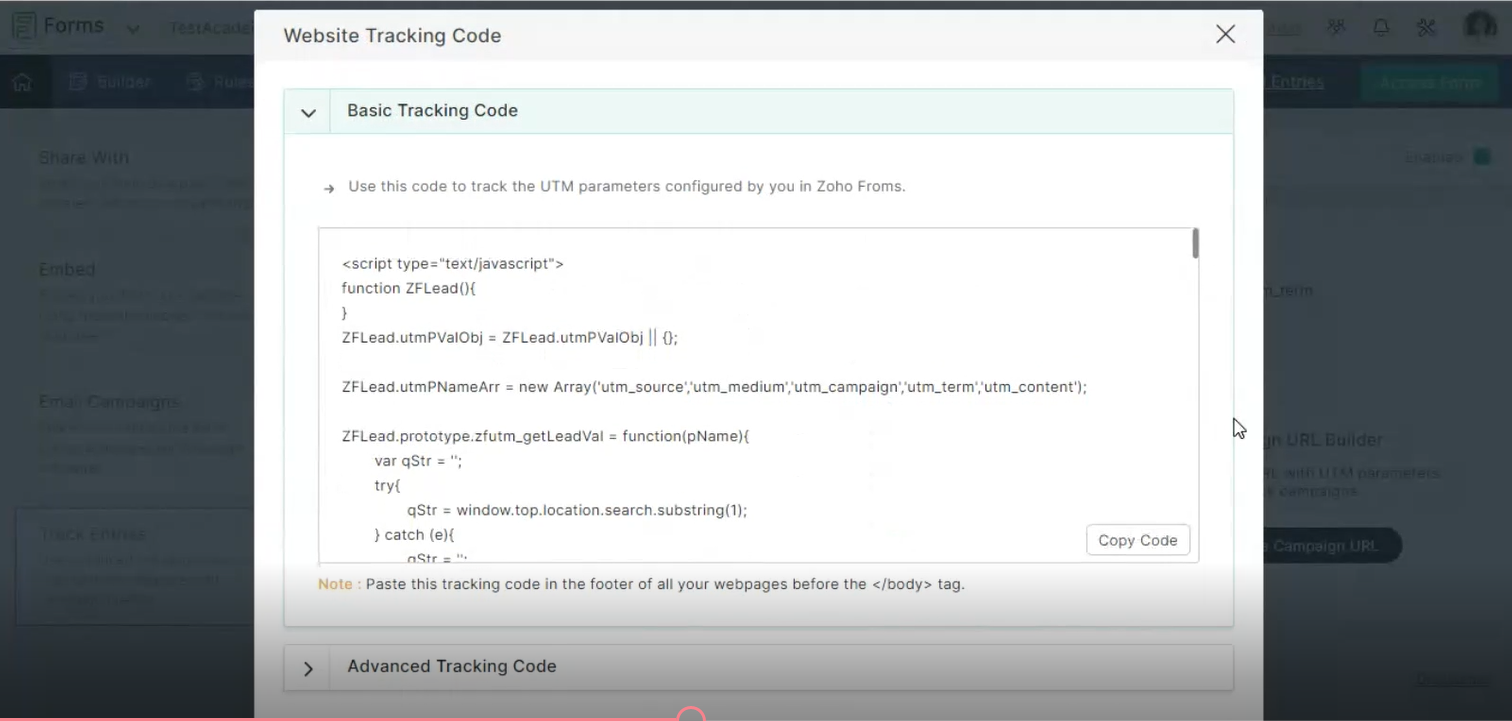1512x721 pixels.
Task: Click the Note about pasting tracking code
Action: tap(641, 584)
